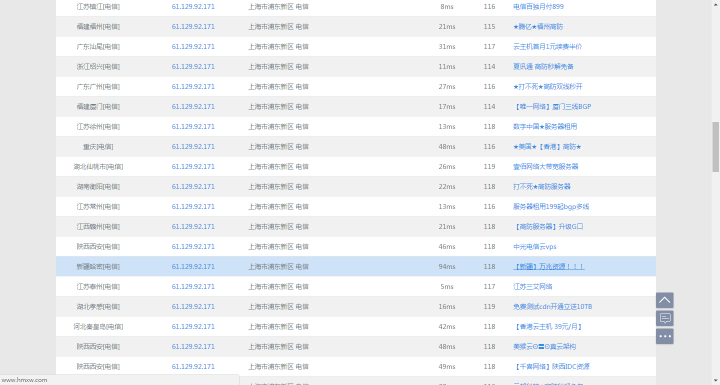Select the 湖北孝感[电信] node cell
The width and height of the screenshot is (720, 385).
pyautogui.click(x=98, y=306)
